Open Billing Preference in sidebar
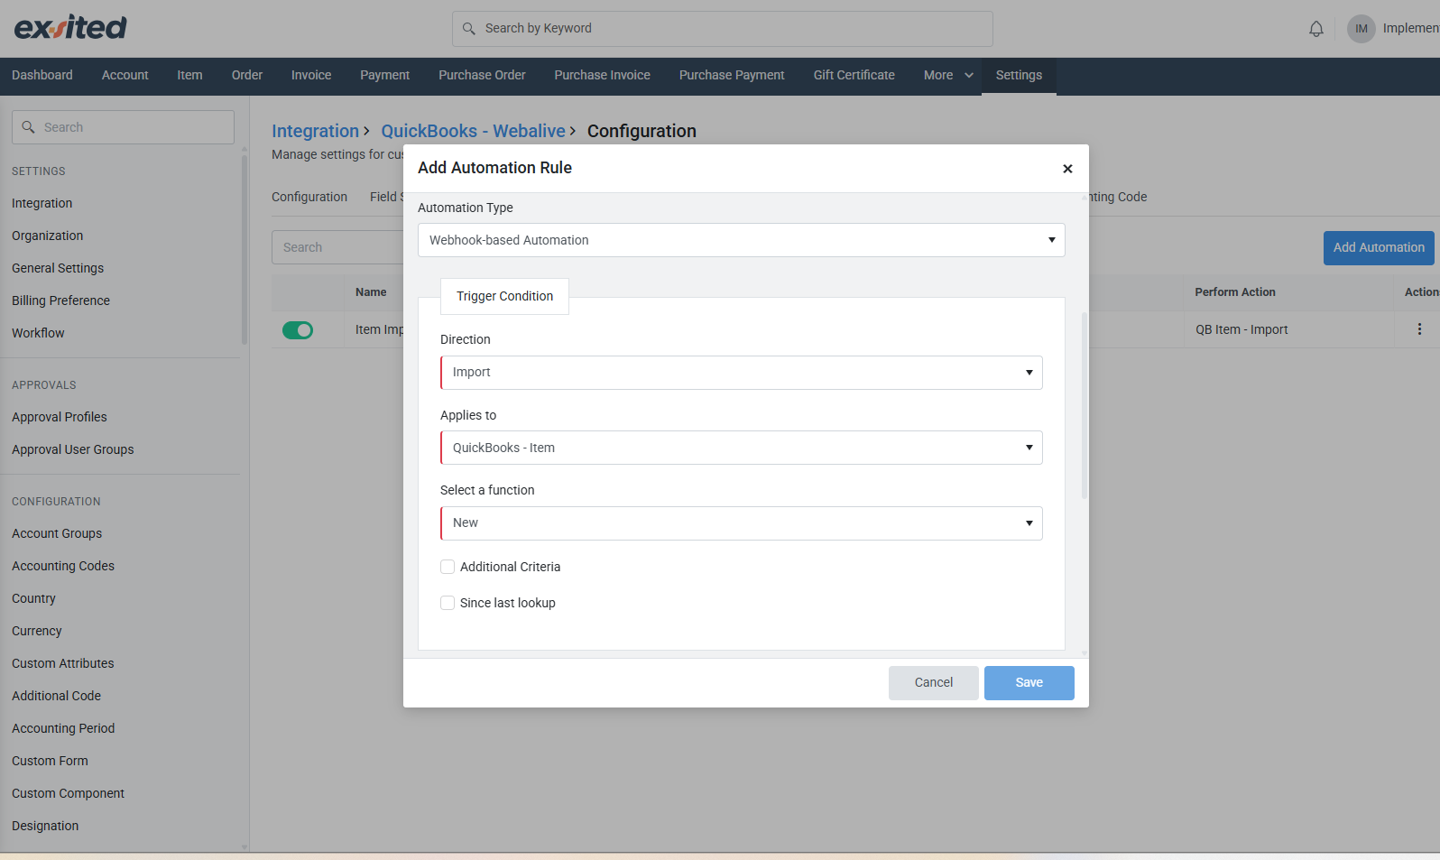This screenshot has height=860, width=1440. (x=61, y=301)
